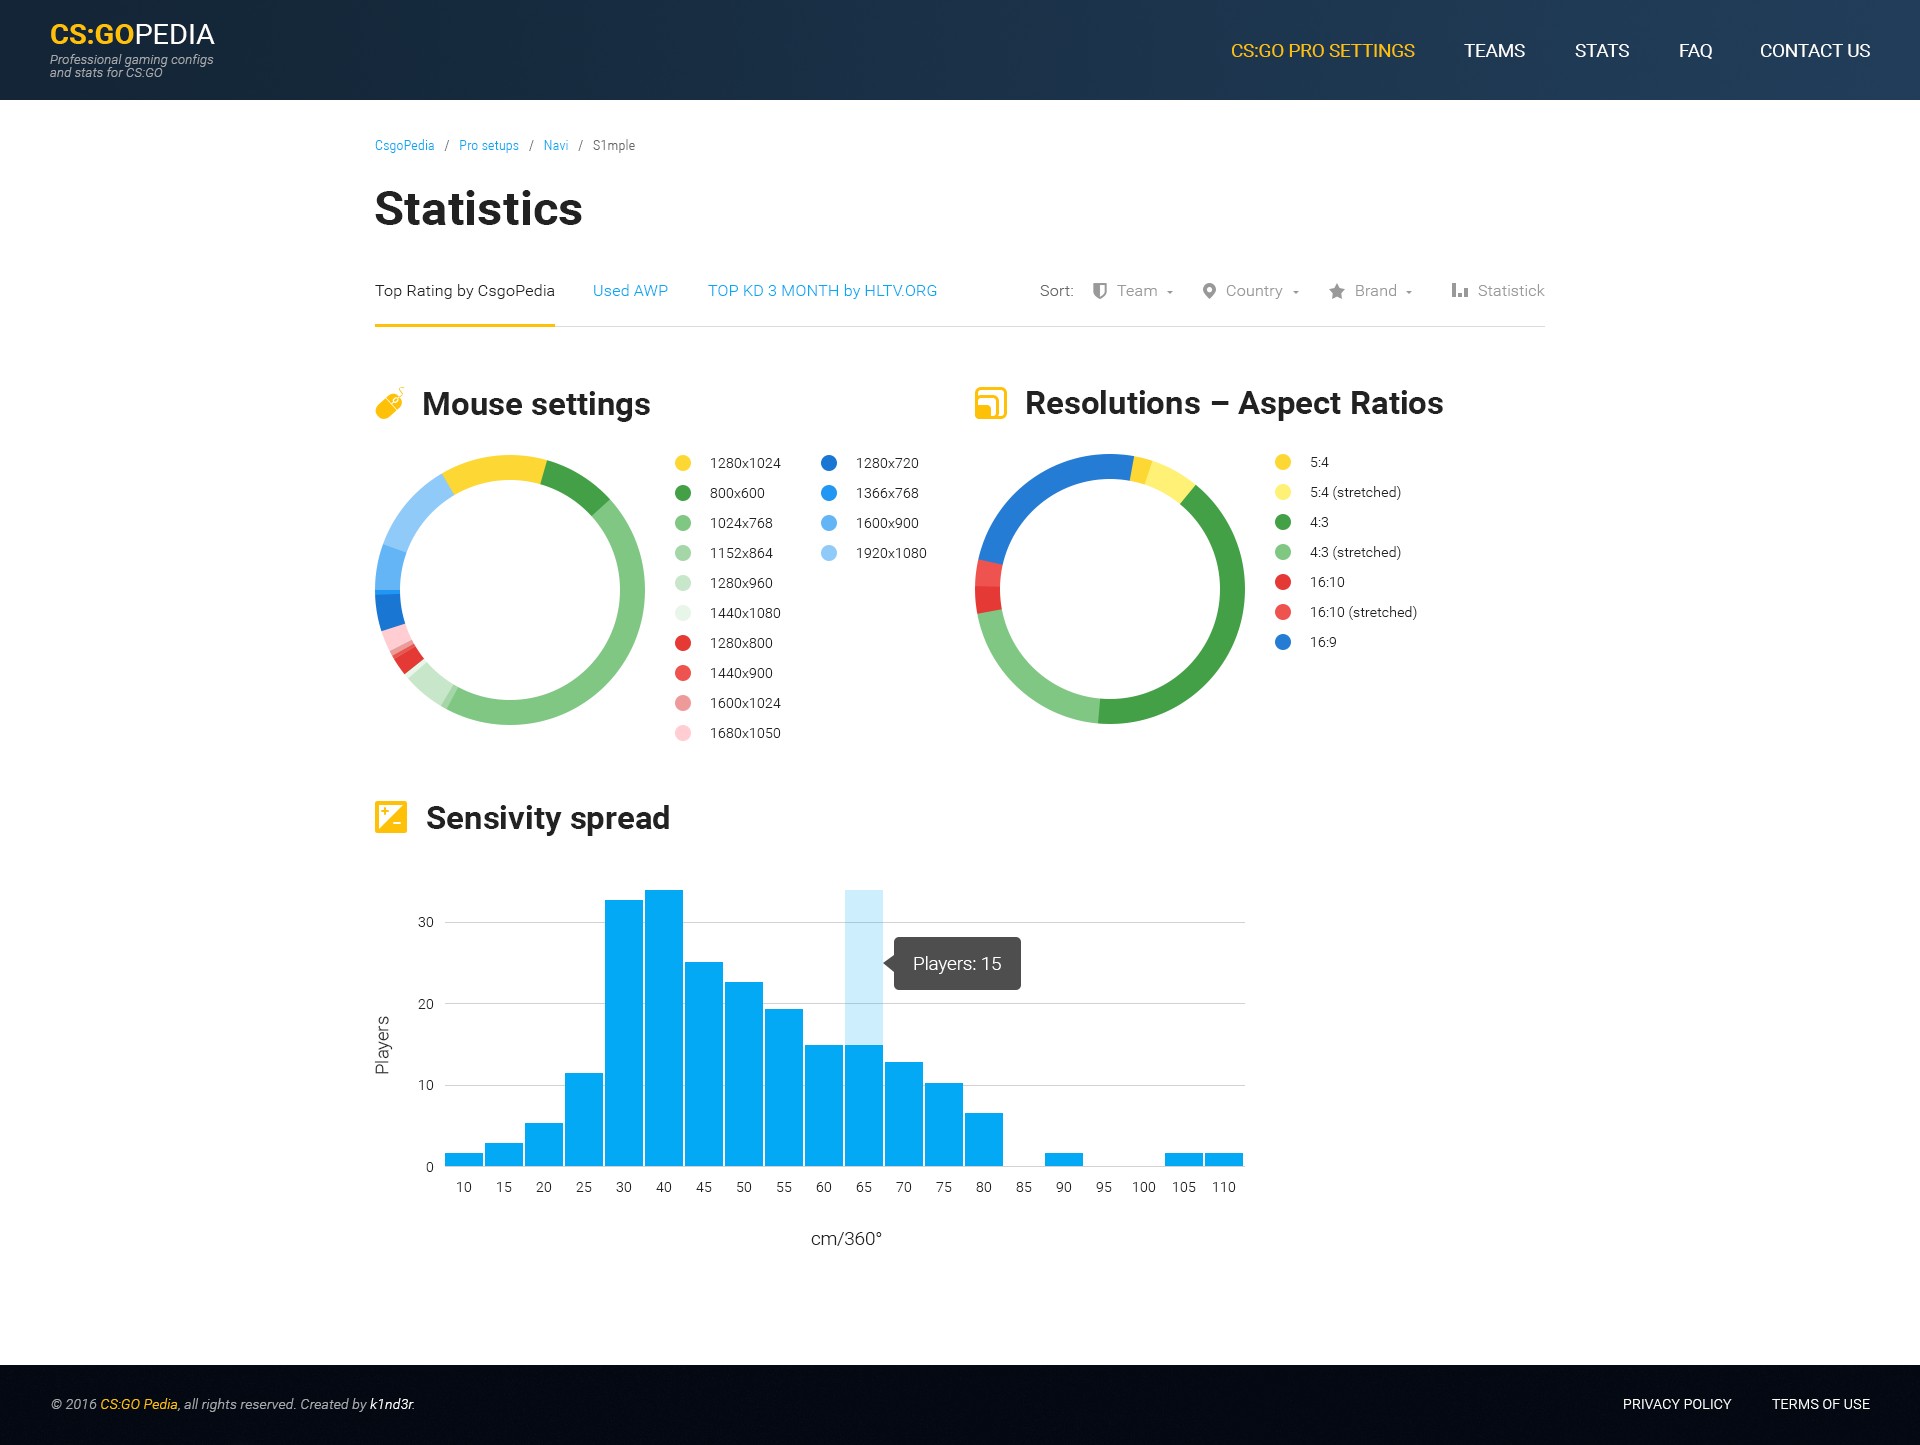1920x1445 pixels.
Task: Open the TEAMS menu item
Action: tap(1494, 51)
